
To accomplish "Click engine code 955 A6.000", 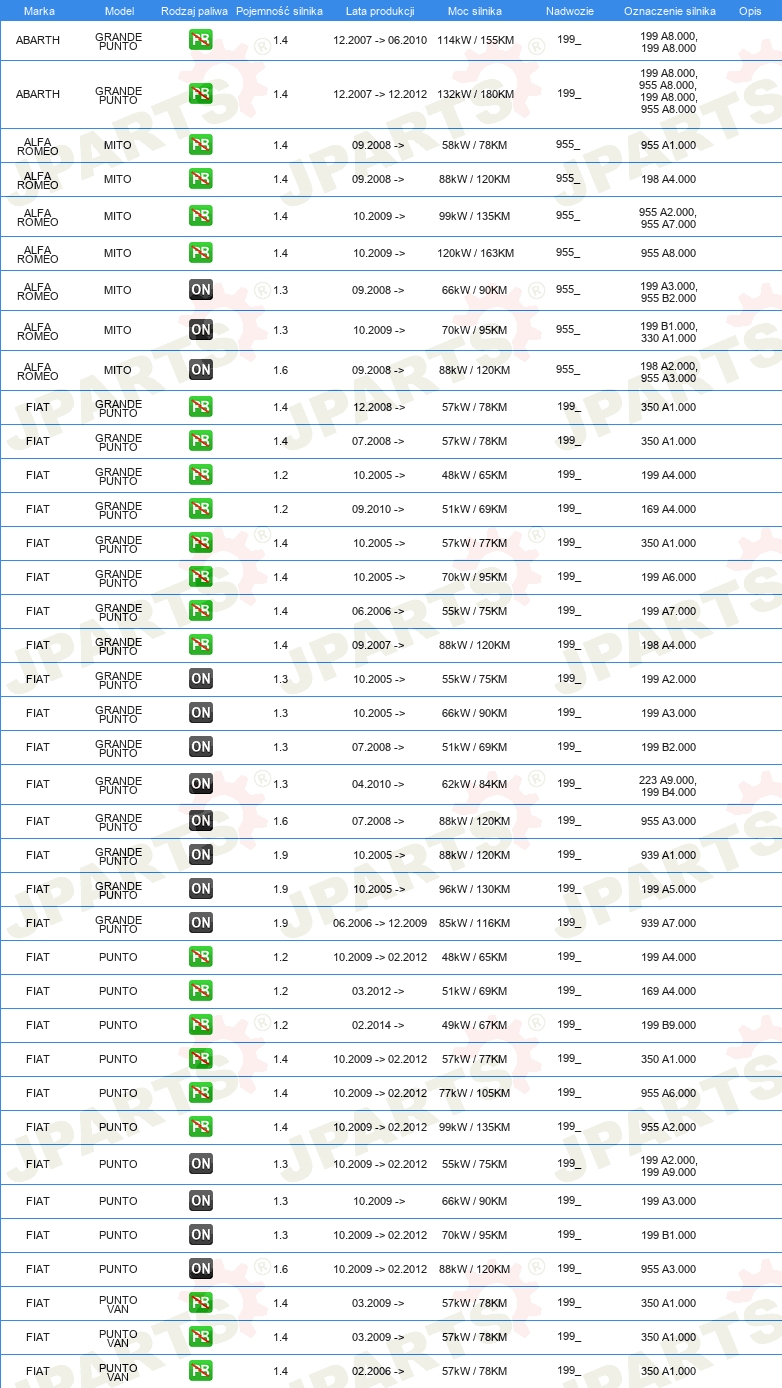I will 669,1093.
